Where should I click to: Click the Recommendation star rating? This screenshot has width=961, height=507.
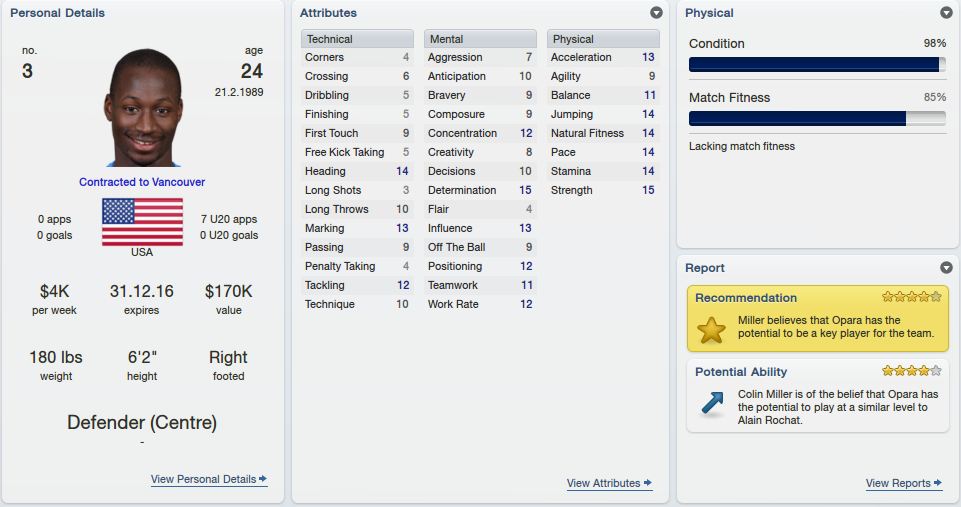(911, 297)
